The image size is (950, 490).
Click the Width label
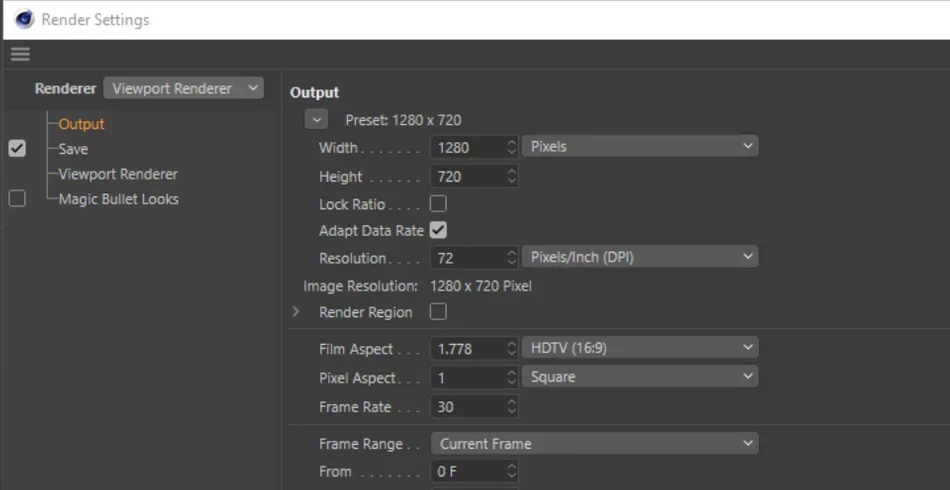point(338,147)
